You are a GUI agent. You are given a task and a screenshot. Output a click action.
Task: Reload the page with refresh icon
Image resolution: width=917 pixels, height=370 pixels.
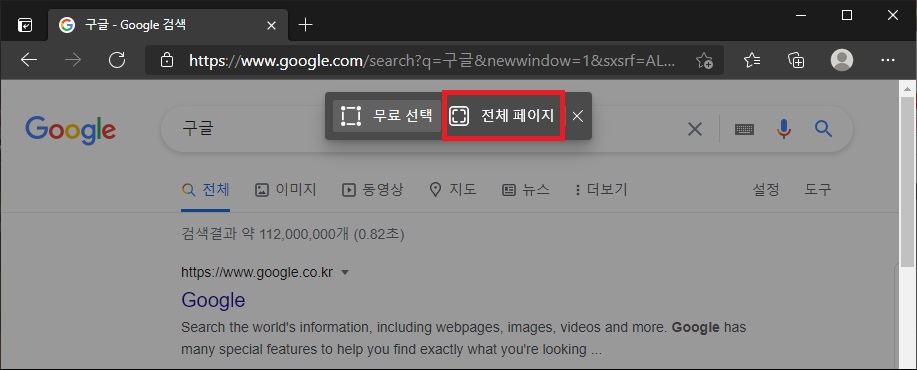(118, 60)
